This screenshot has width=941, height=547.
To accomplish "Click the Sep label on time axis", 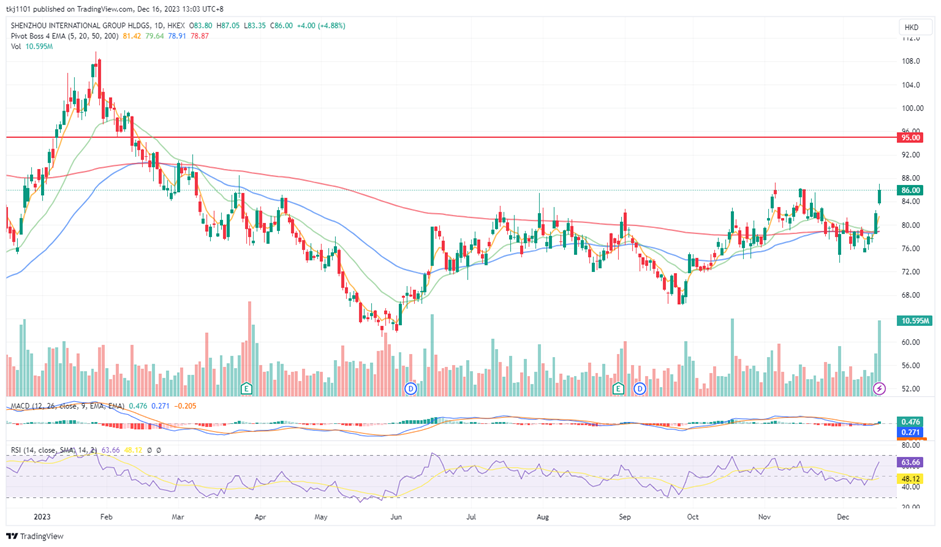I will click(x=625, y=517).
